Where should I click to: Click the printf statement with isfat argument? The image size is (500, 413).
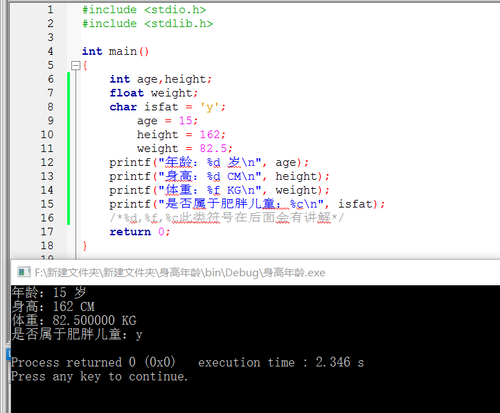point(247,204)
